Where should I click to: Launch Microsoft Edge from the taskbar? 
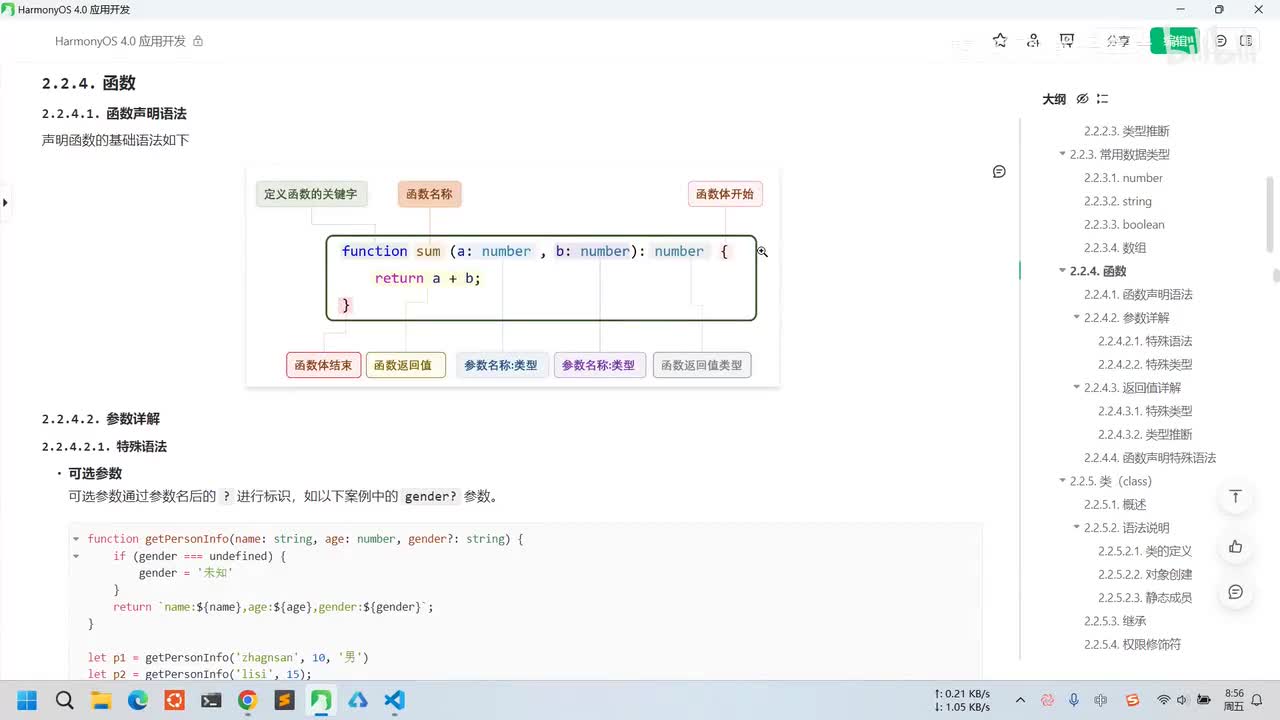138,700
